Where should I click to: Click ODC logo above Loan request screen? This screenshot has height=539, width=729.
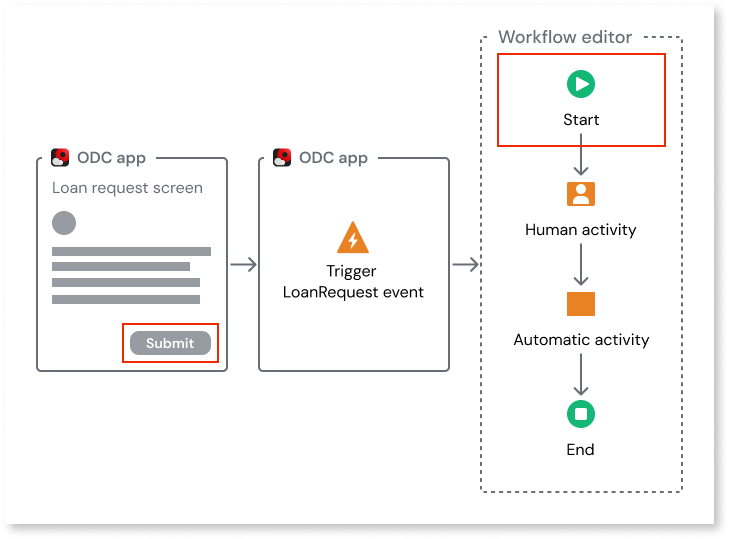point(60,158)
